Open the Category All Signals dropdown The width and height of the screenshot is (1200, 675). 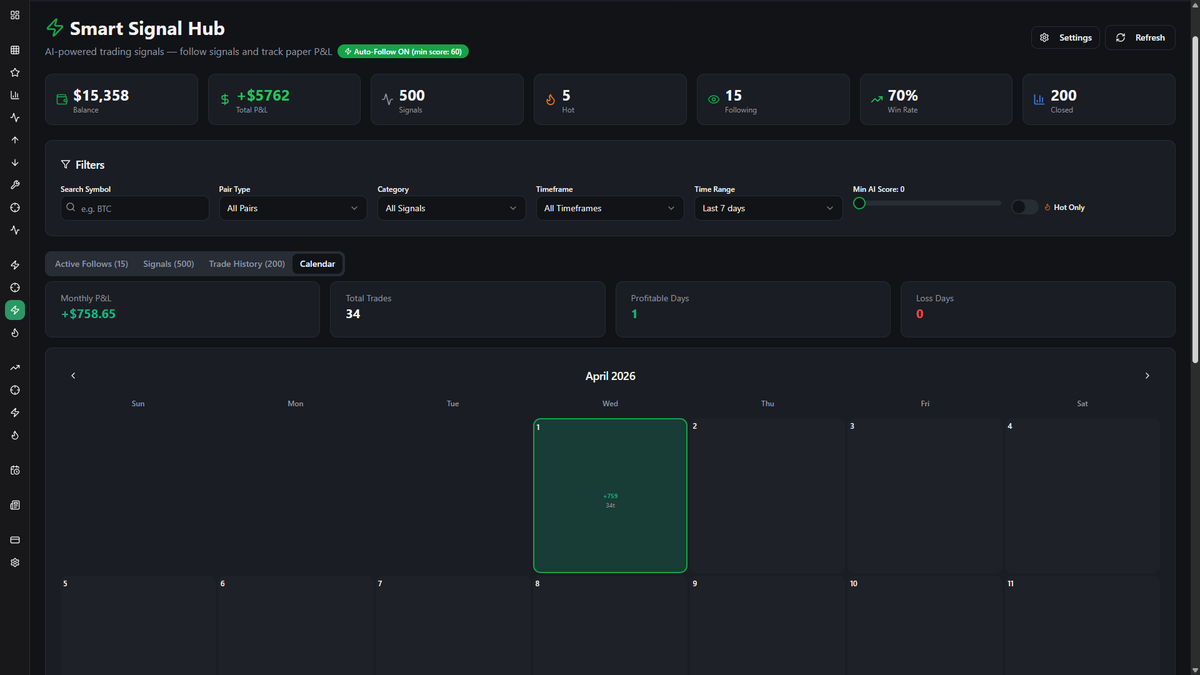[x=451, y=208]
